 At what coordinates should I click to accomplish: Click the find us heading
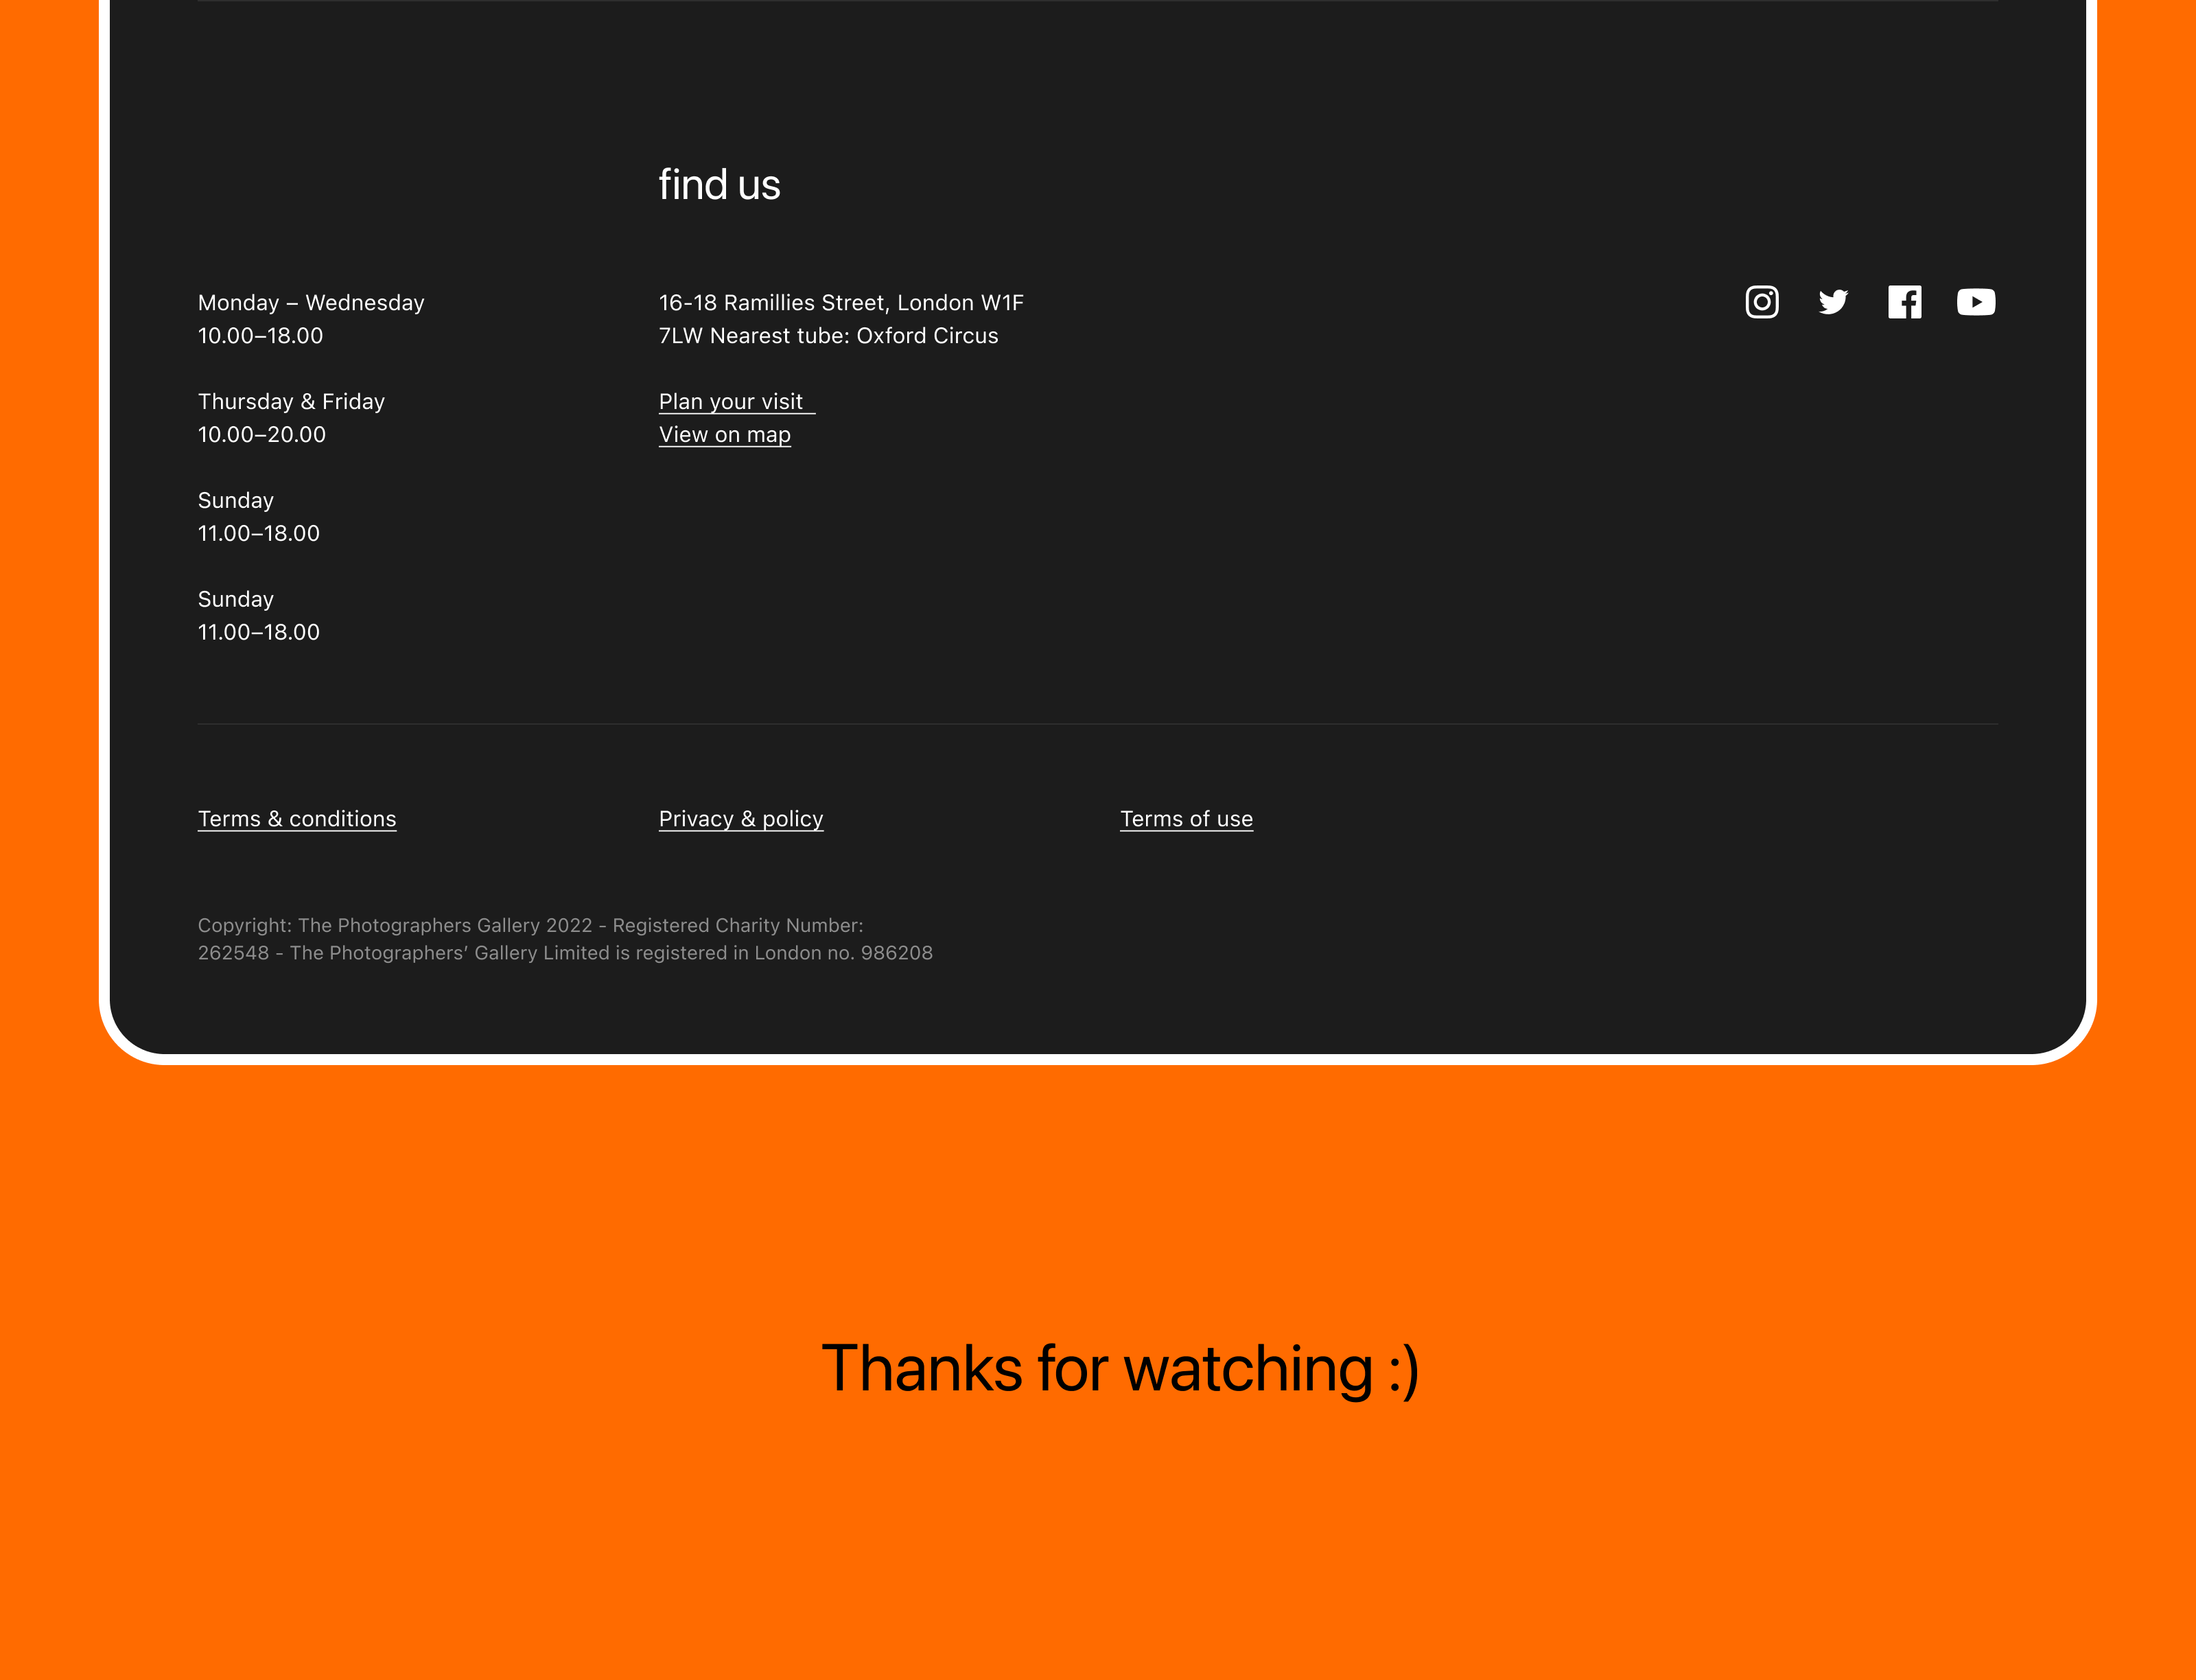coord(719,185)
